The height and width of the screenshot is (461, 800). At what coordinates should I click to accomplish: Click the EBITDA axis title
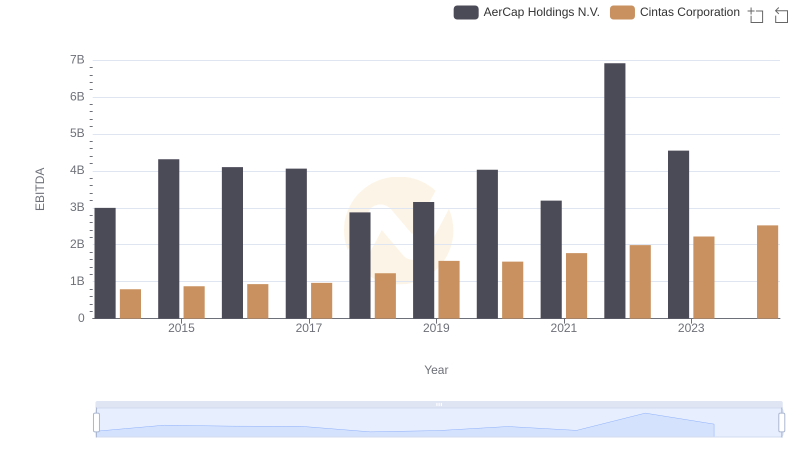[x=40, y=189]
